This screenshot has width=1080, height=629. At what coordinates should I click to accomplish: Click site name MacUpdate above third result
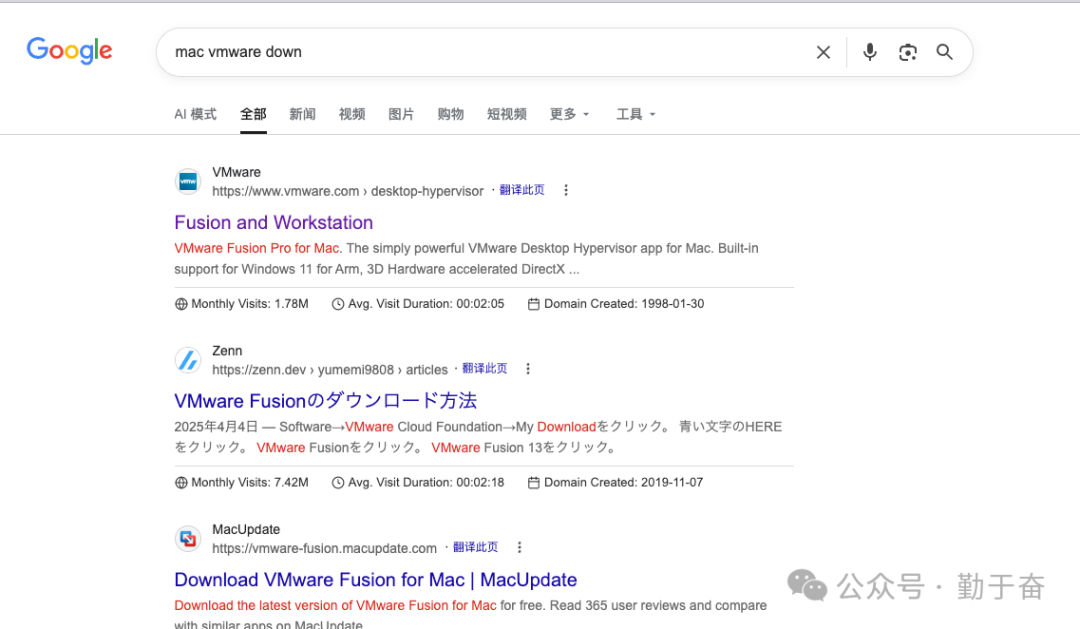click(x=246, y=529)
